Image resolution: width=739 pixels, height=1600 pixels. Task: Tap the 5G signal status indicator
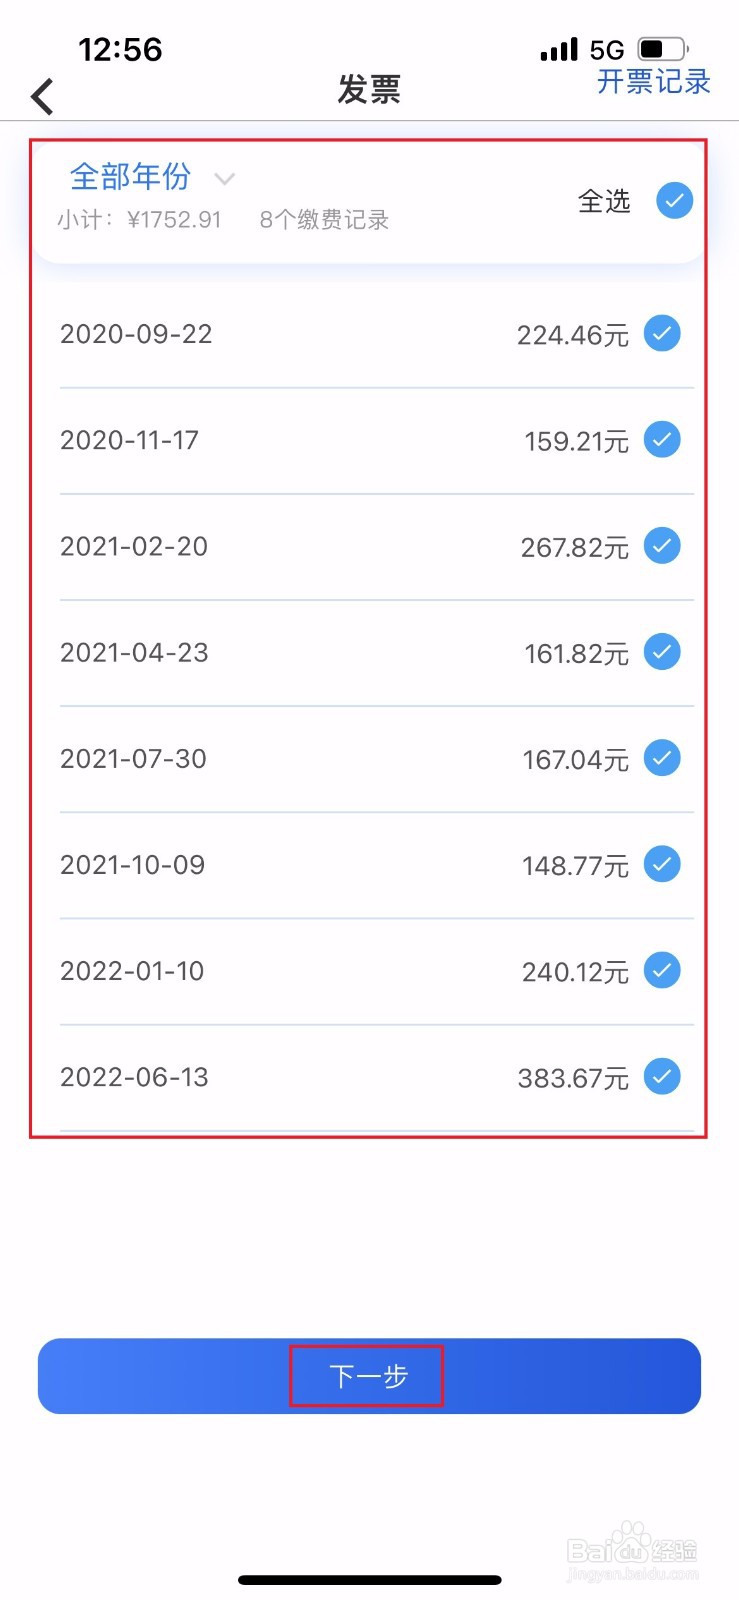(x=606, y=50)
